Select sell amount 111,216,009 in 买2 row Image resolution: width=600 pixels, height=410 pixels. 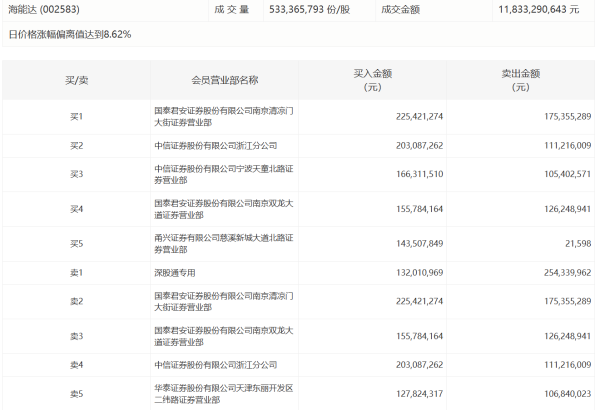point(568,146)
